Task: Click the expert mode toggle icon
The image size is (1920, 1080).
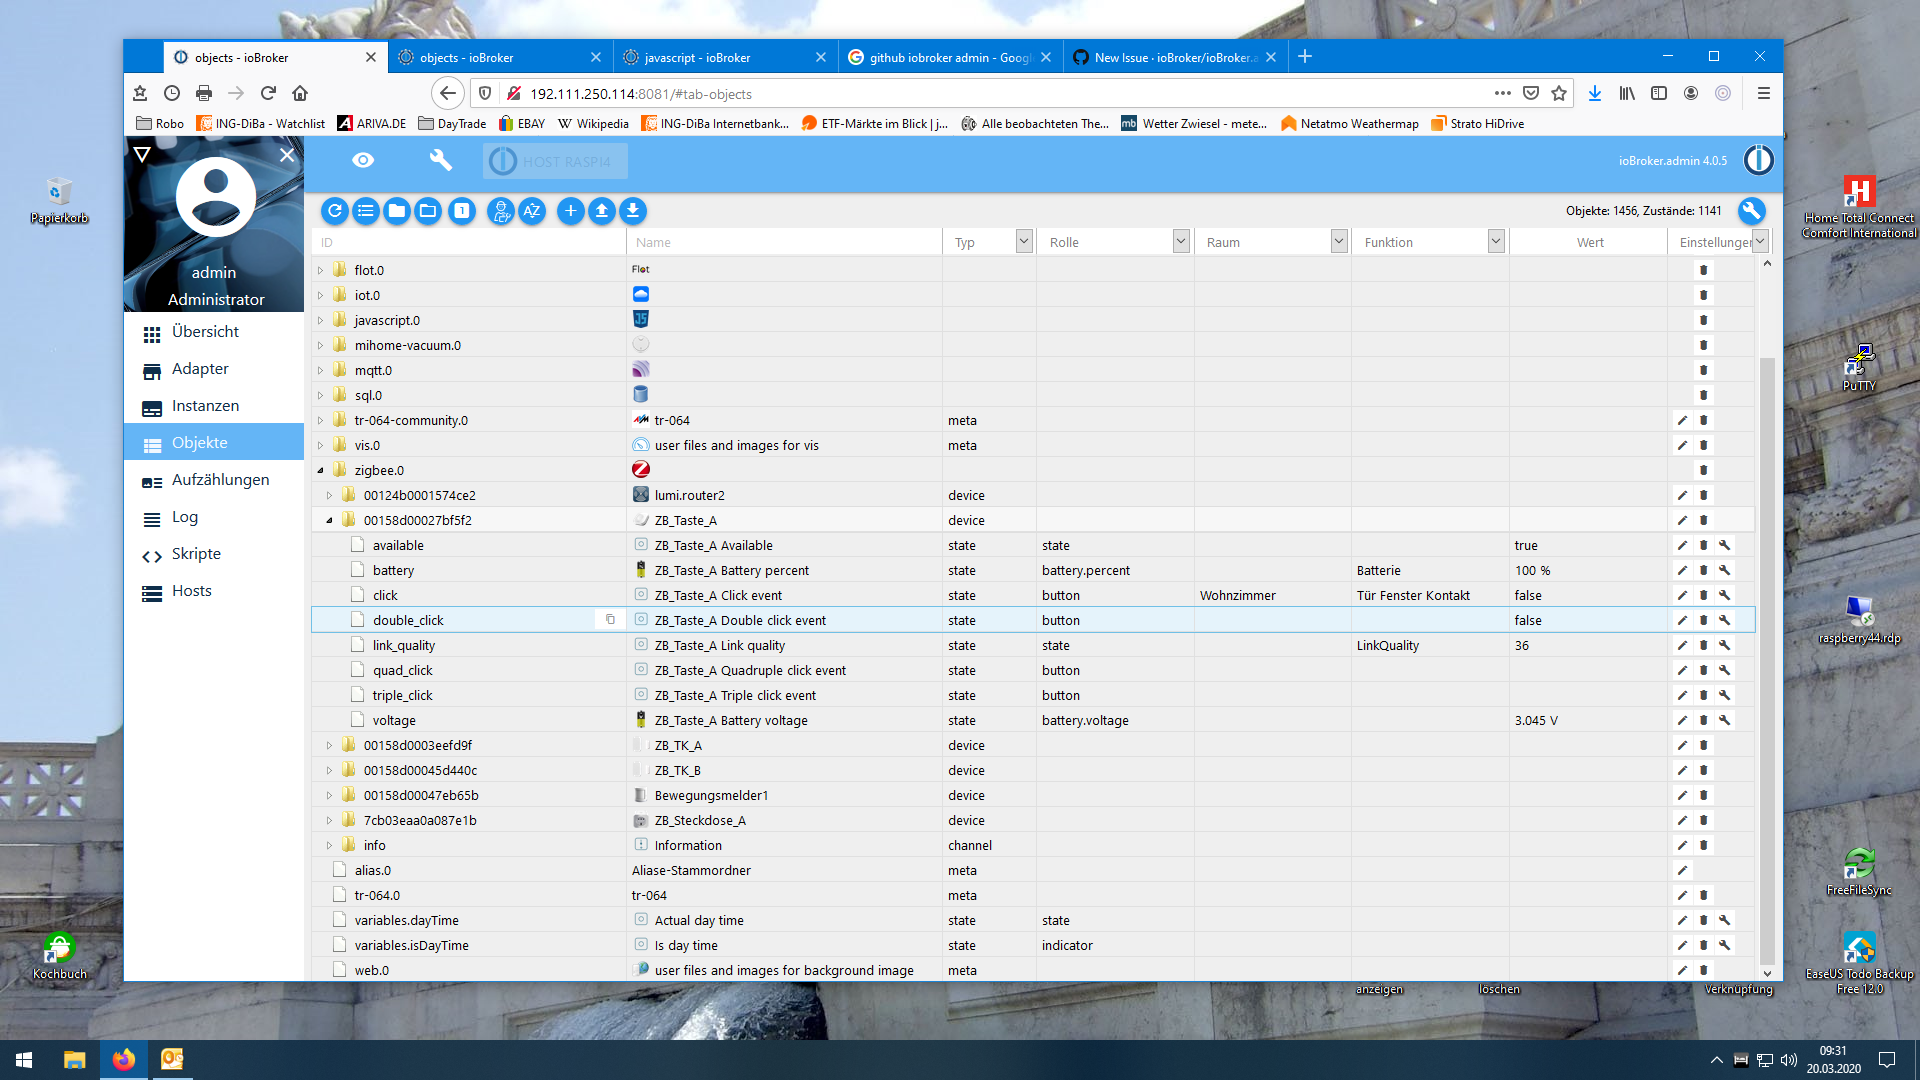Action: [501, 211]
